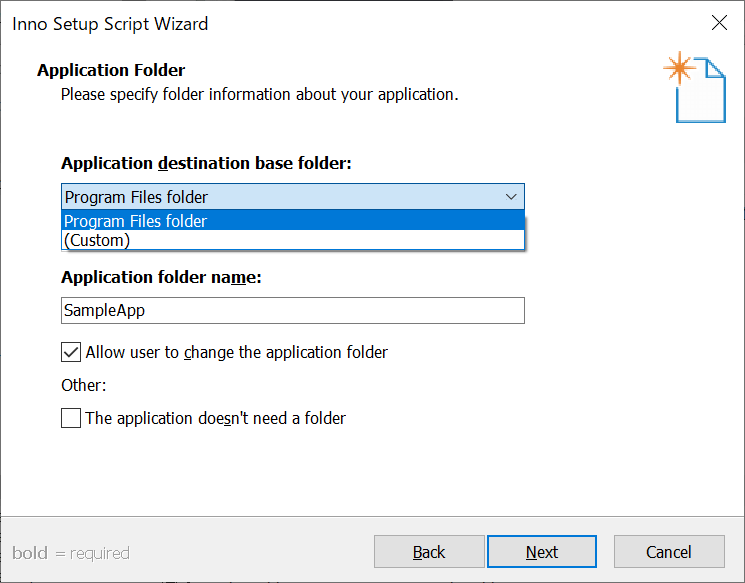Click the Application Folder heading
This screenshot has height=583, width=745.
click(x=111, y=70)
